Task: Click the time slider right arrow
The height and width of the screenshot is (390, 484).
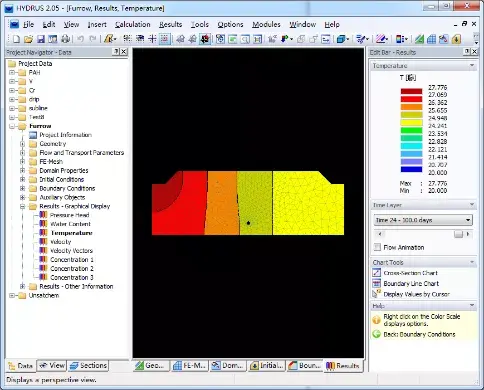Action: pos(468,234)
